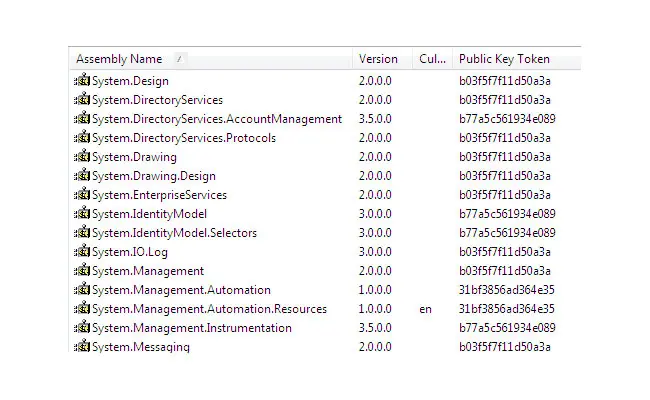Image resolution: width=650 pixels, height=400 pixels.
Task: Click version 3.5.0.0 of System.DirectoryServices.AccountManagement
Action: tap(375, 119)
